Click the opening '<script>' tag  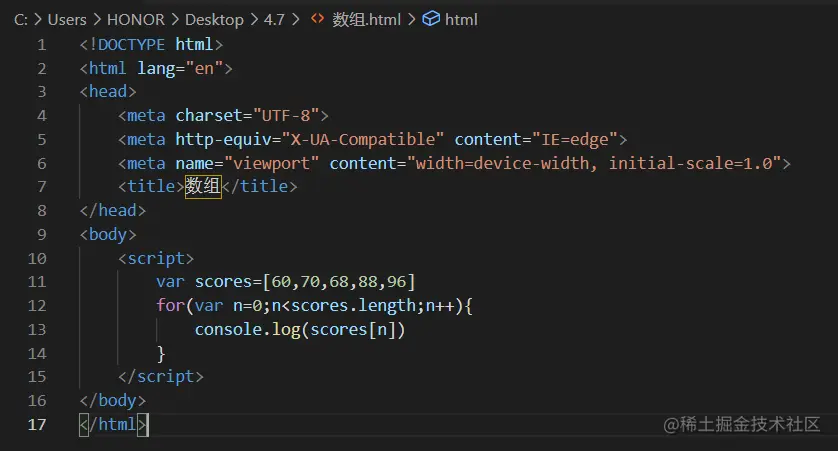click(x=156, y=259)
